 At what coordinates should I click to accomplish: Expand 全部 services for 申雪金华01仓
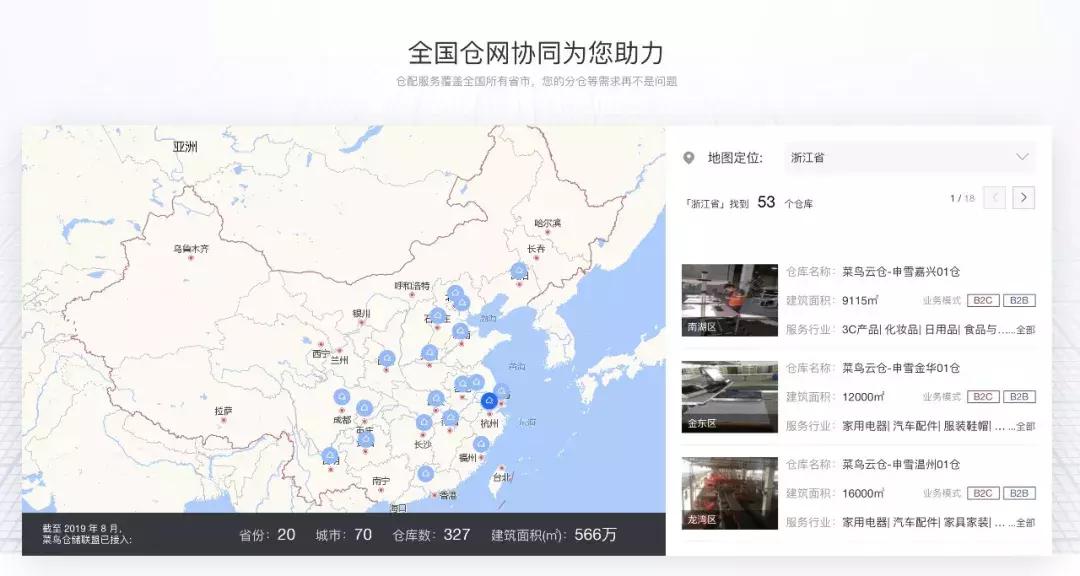pyautogui.click(x=1026, y=425)
